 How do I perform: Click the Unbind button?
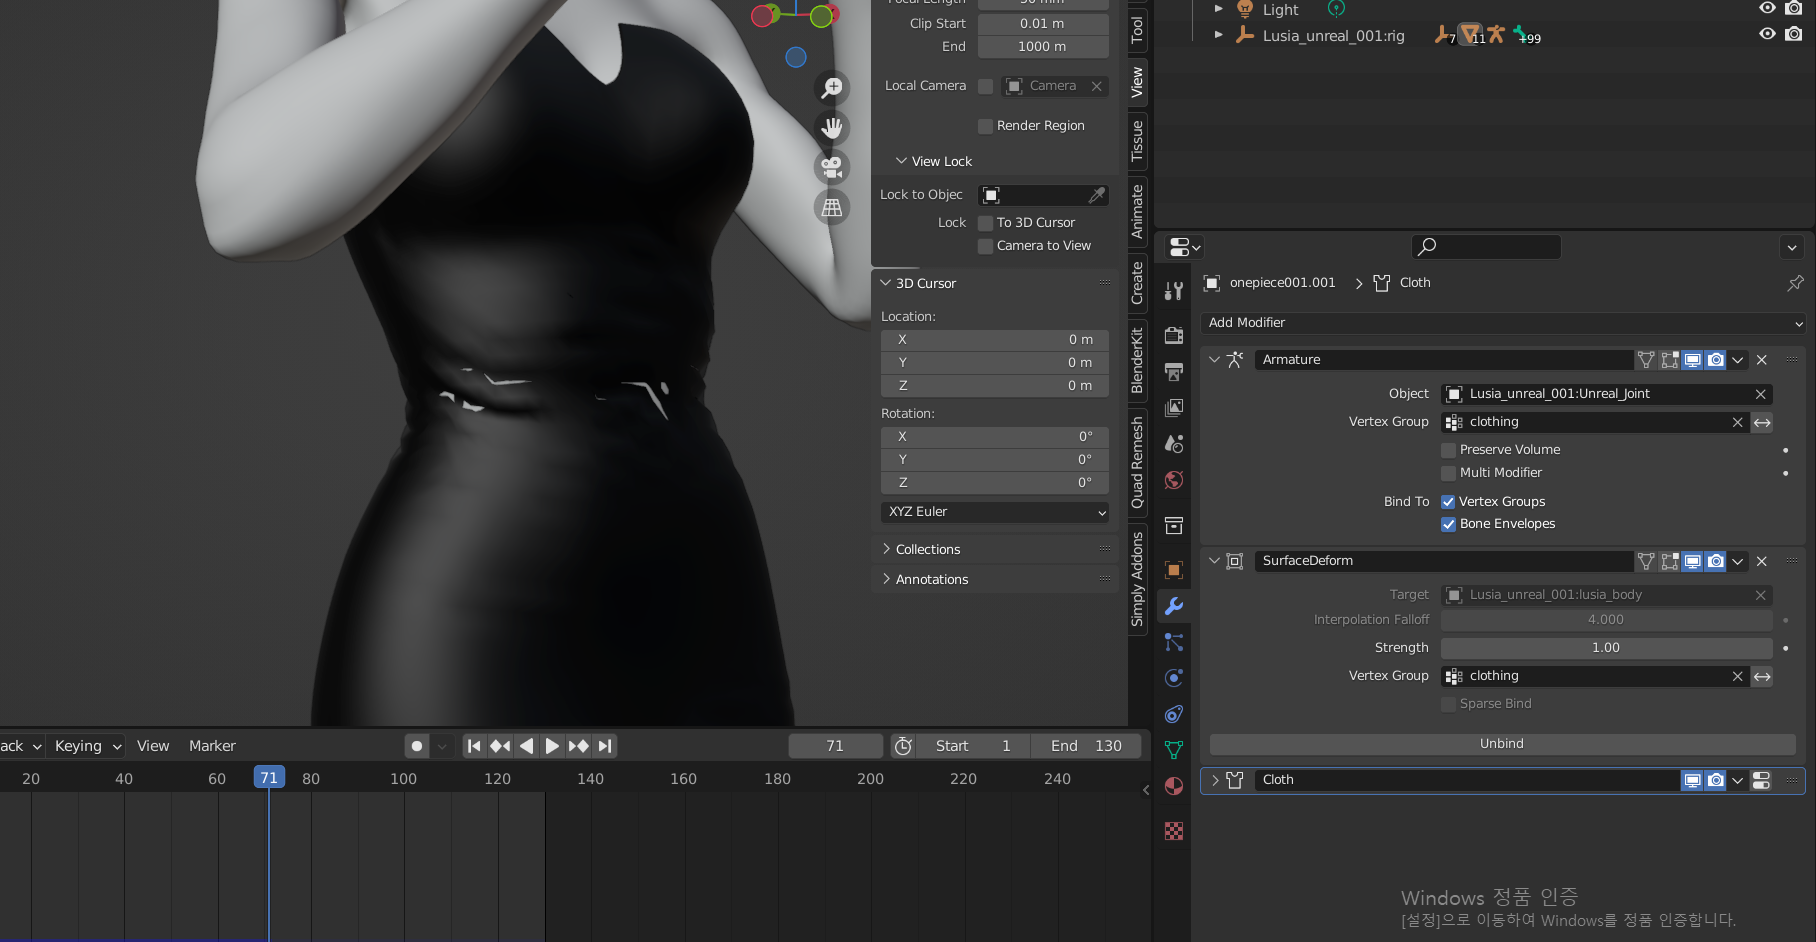(1502, 744)
